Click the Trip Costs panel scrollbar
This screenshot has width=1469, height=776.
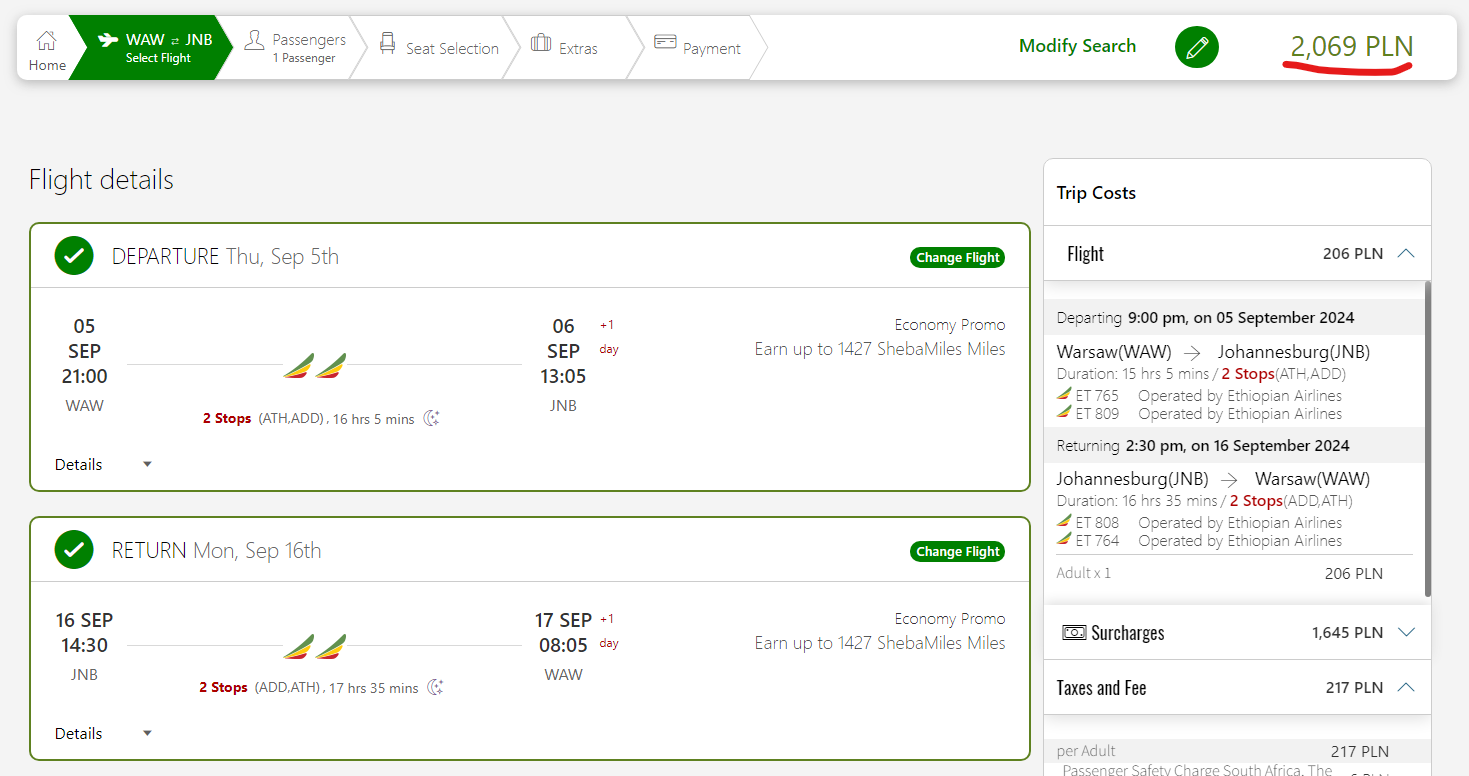1427,440
